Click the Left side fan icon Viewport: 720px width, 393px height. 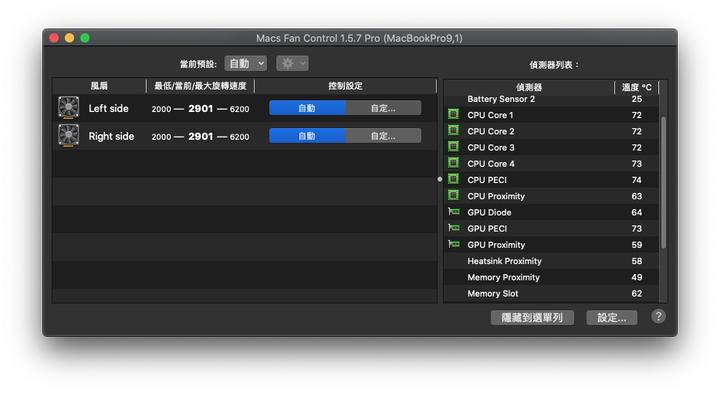[68, 108]
